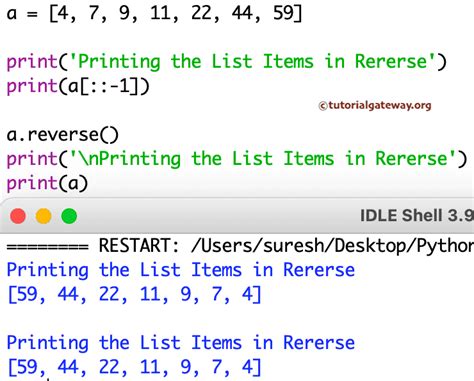Click the list assignment line starting 'a = [4, 7'
The image size is (474, 381).
pos(154,14)
